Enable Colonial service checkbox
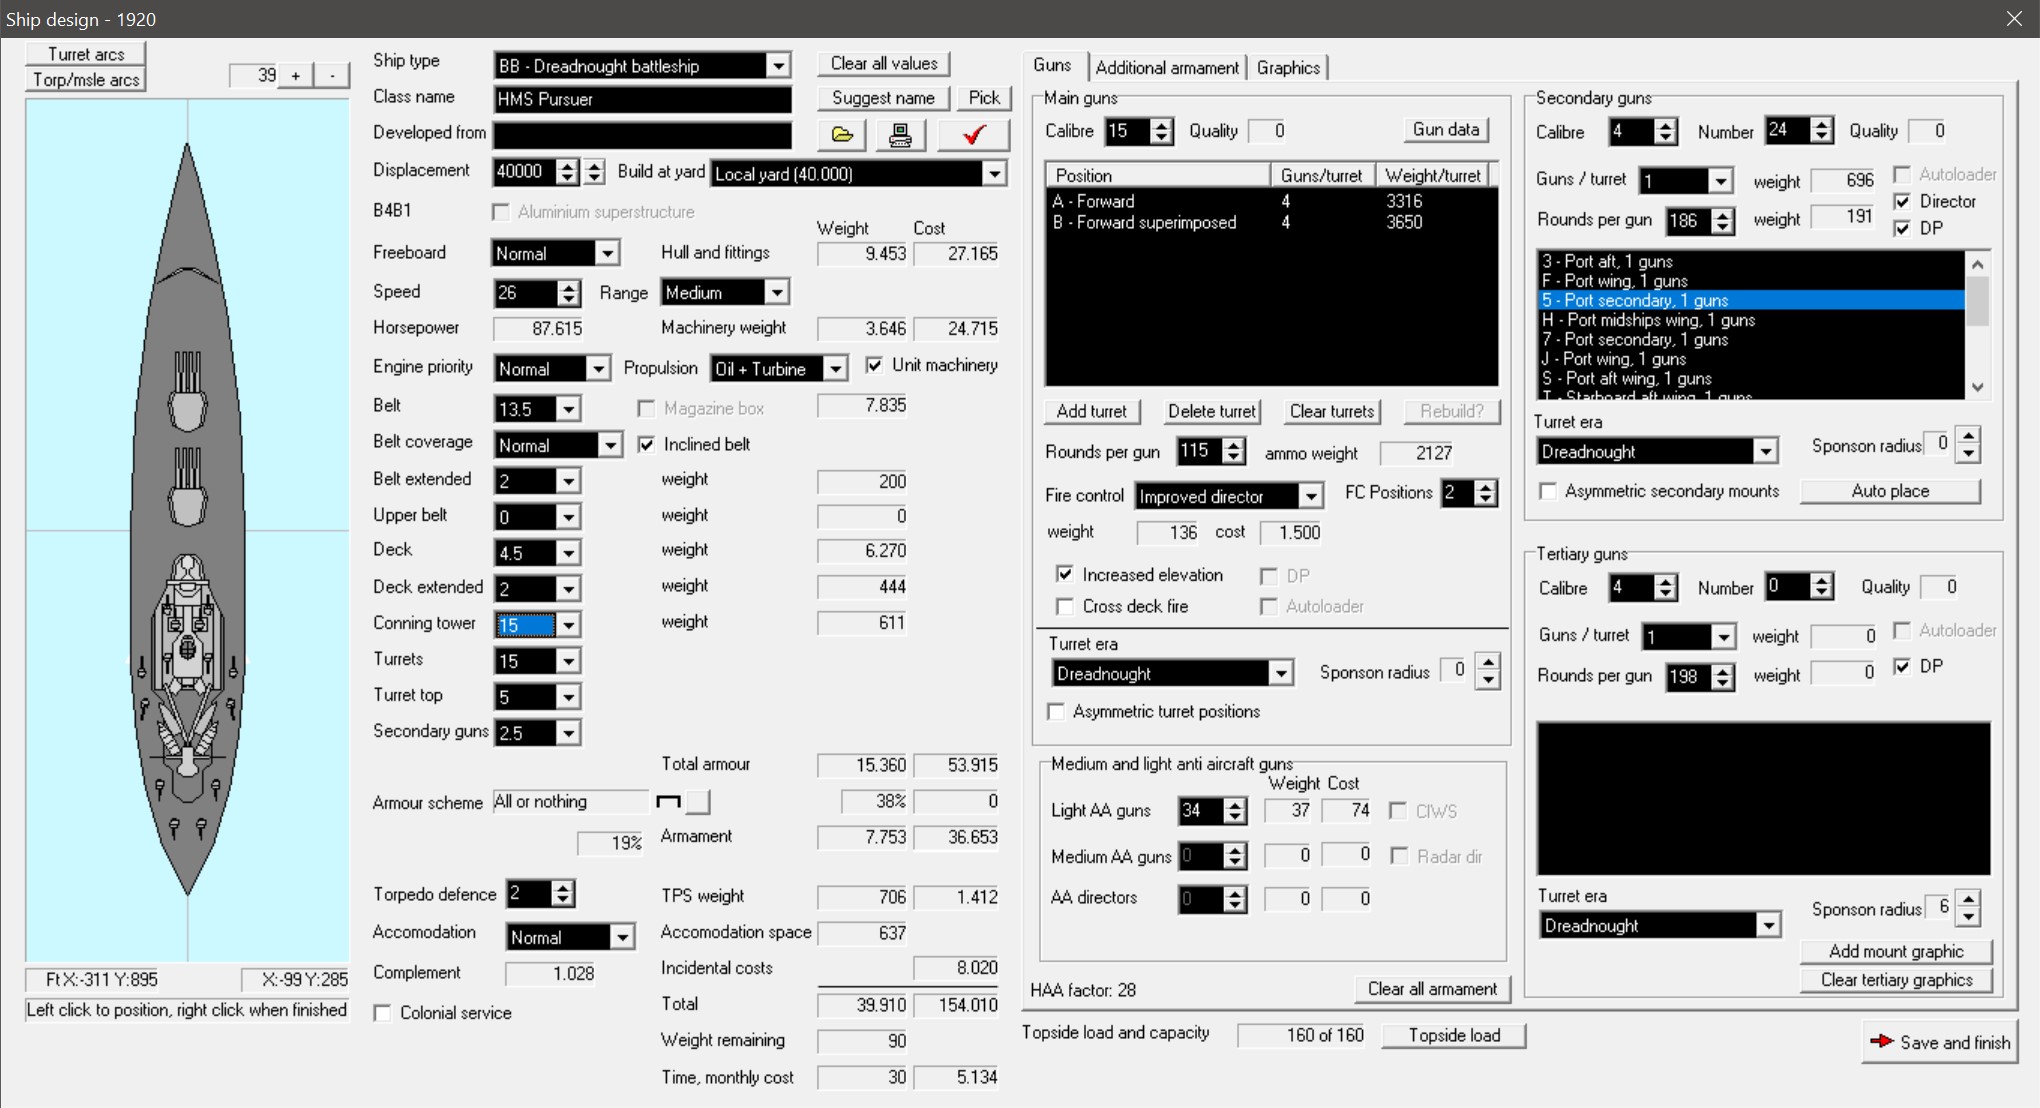2040x1108 pixels. (382, 1013)
